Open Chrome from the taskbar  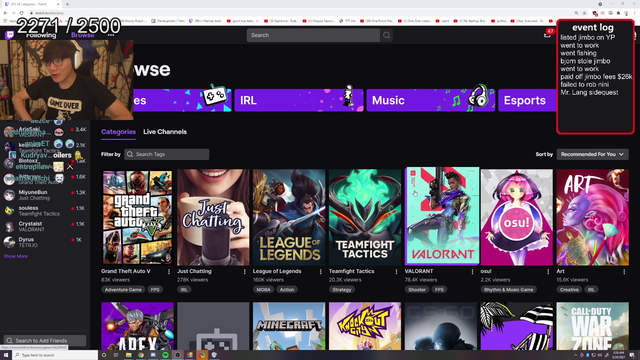coord(141,355)
